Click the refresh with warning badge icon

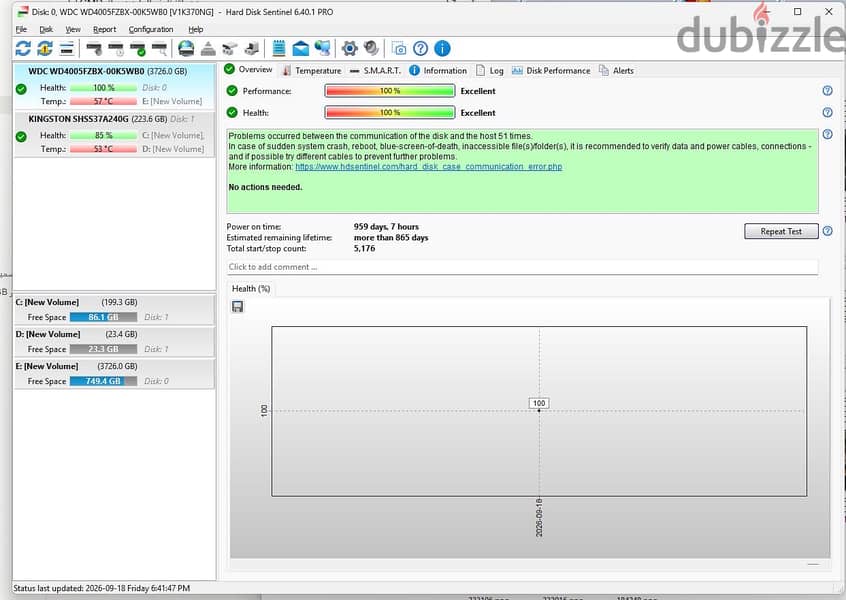(45, 49)
